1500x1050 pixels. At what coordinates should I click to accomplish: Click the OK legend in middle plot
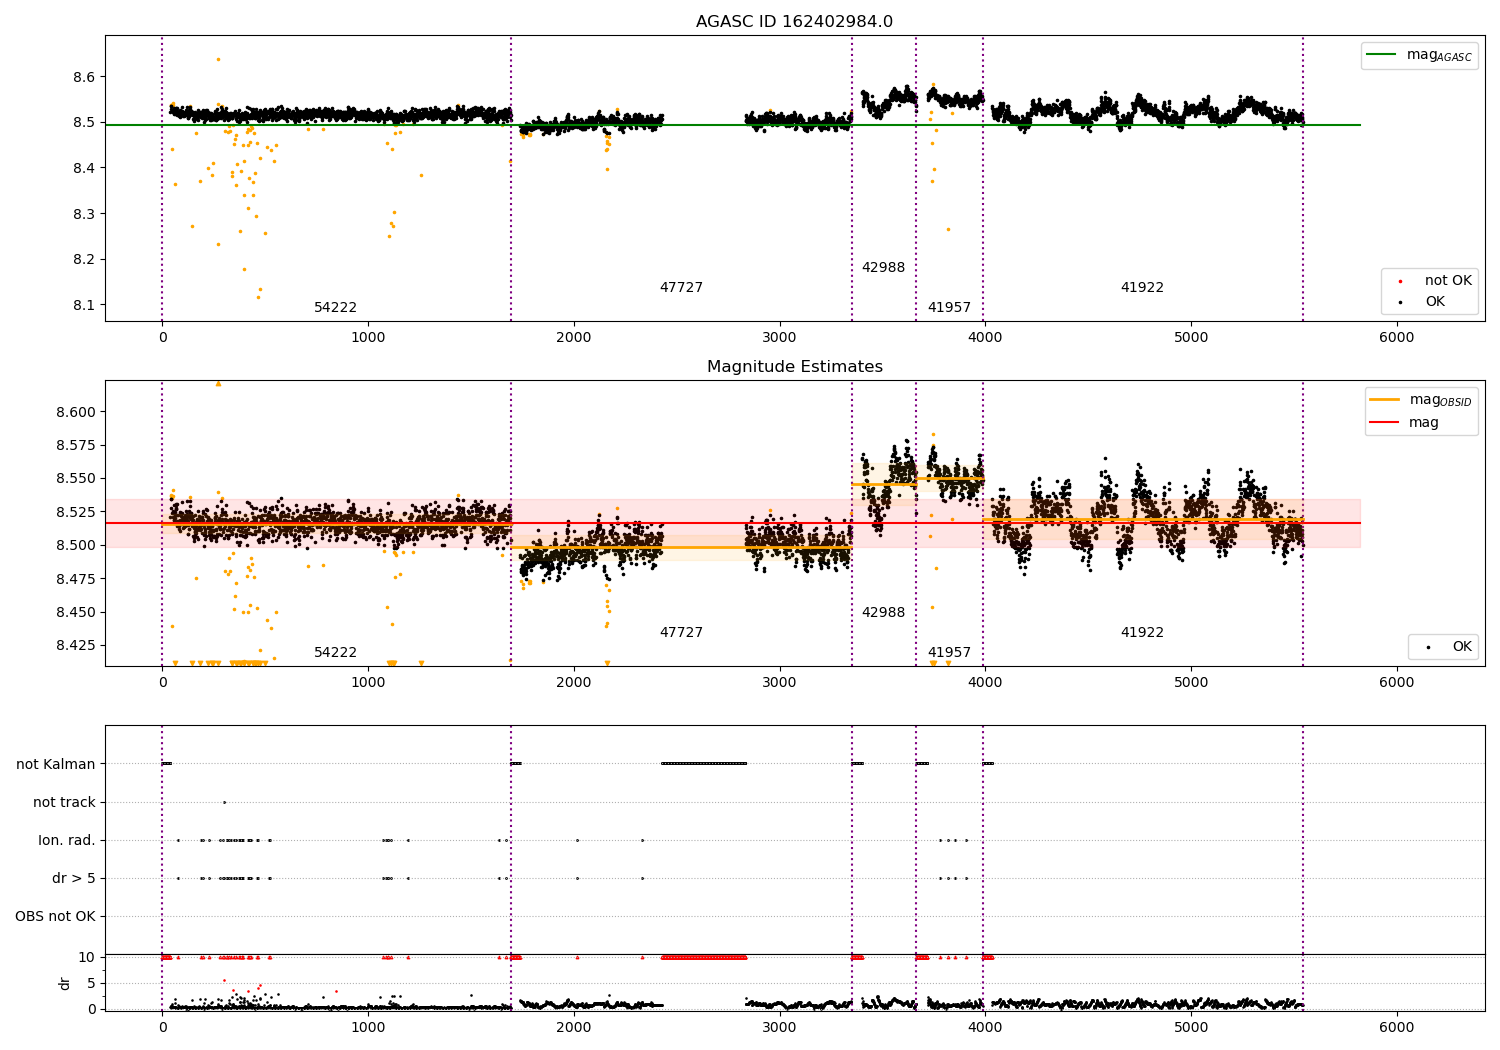1443,647
